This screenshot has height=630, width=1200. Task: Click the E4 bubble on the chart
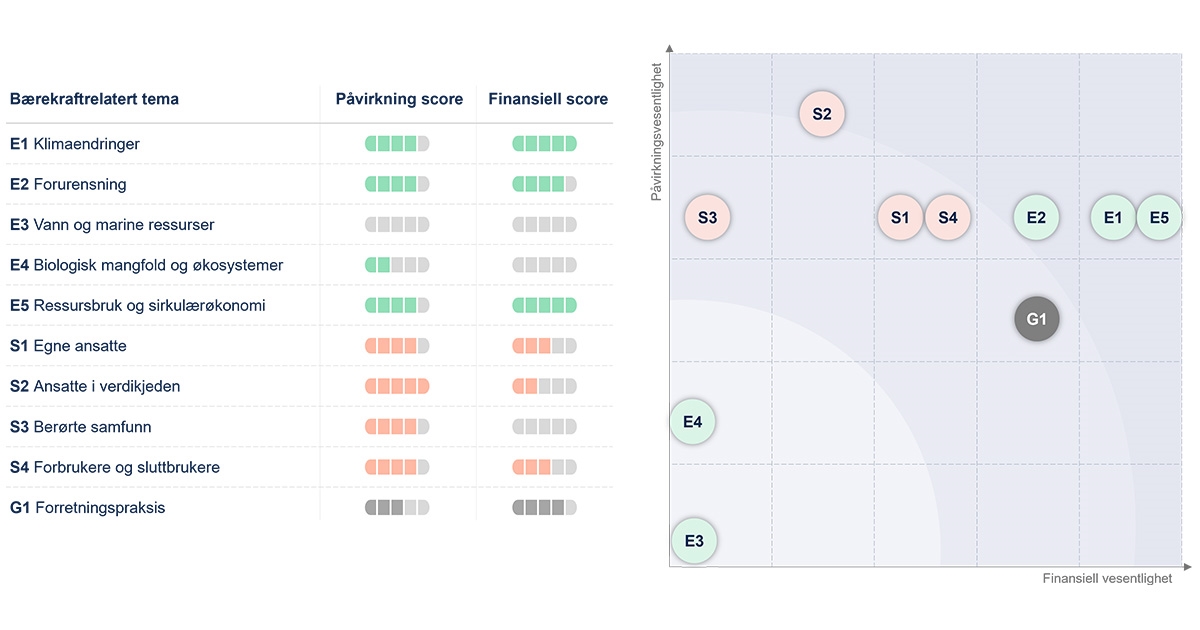point(693,422)
